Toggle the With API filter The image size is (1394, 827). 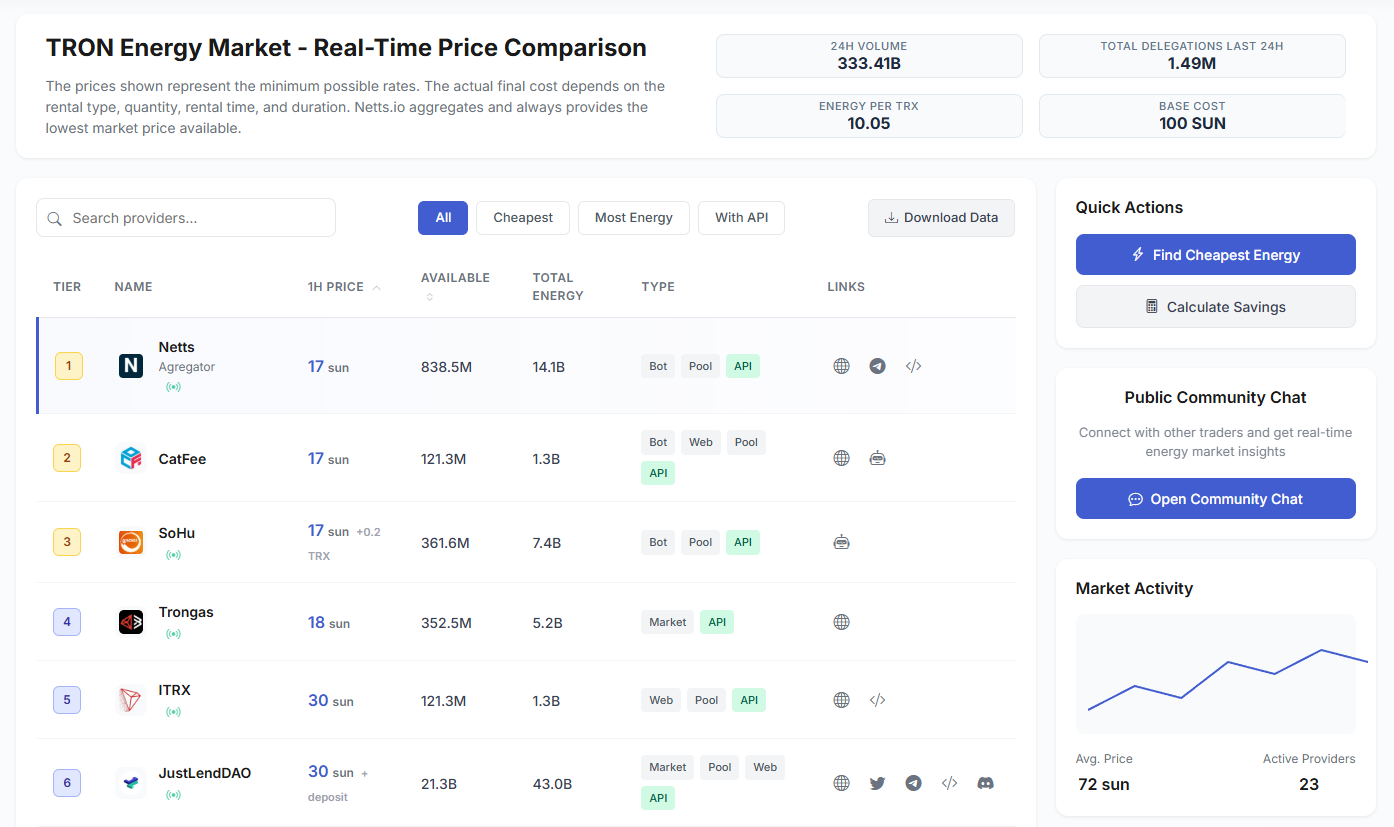pos(741,218)
